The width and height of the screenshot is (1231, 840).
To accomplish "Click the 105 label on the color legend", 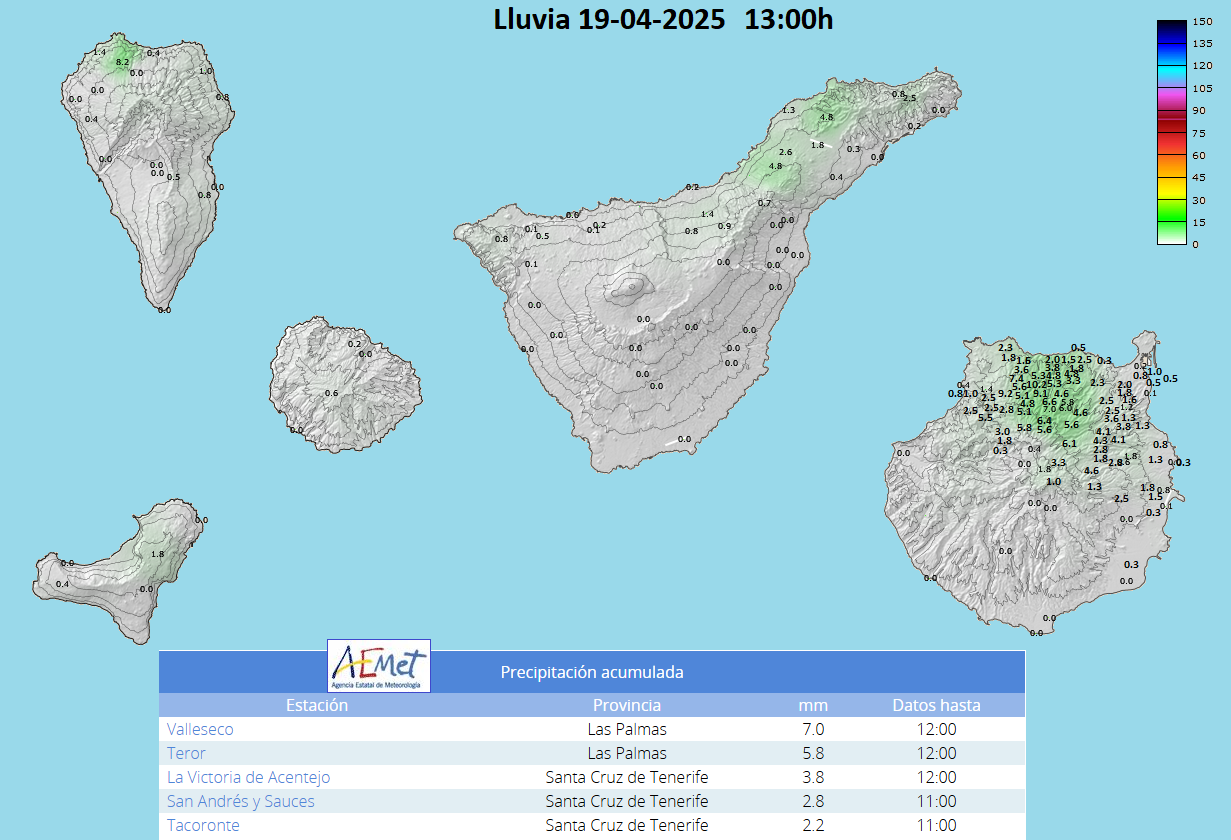I will coord(1201,88).
